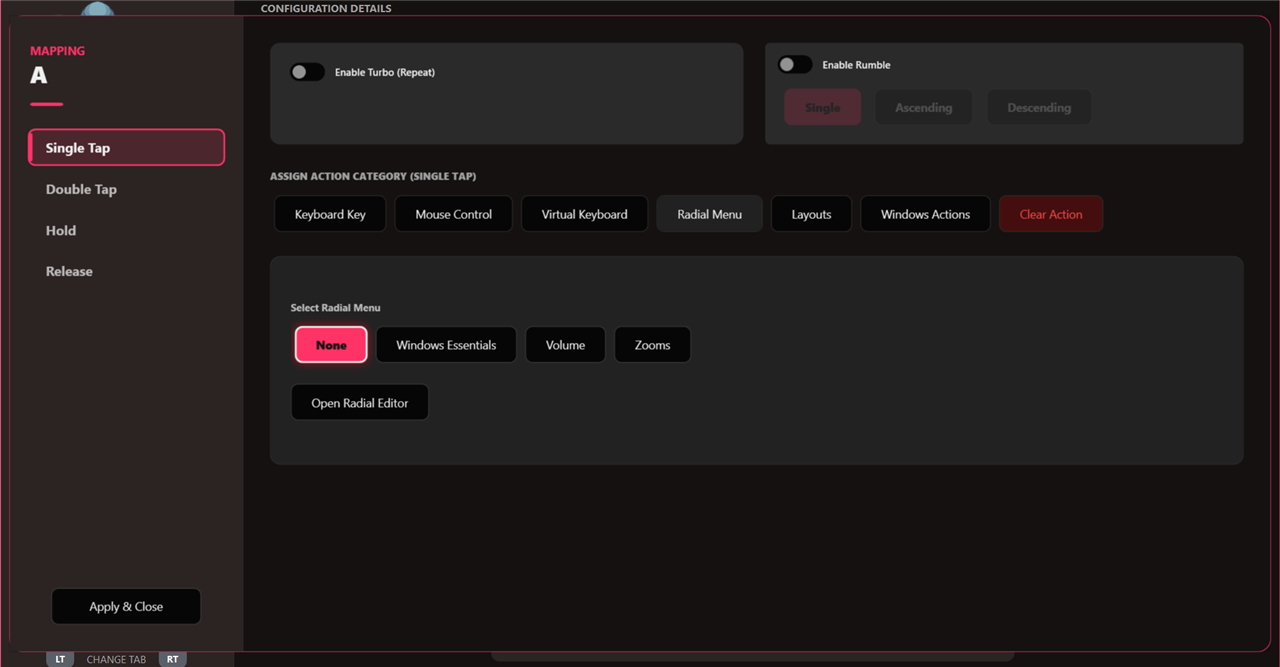Select the Volume radial menu
Viewport: 1280px width, 667px height.
(565, 345)
